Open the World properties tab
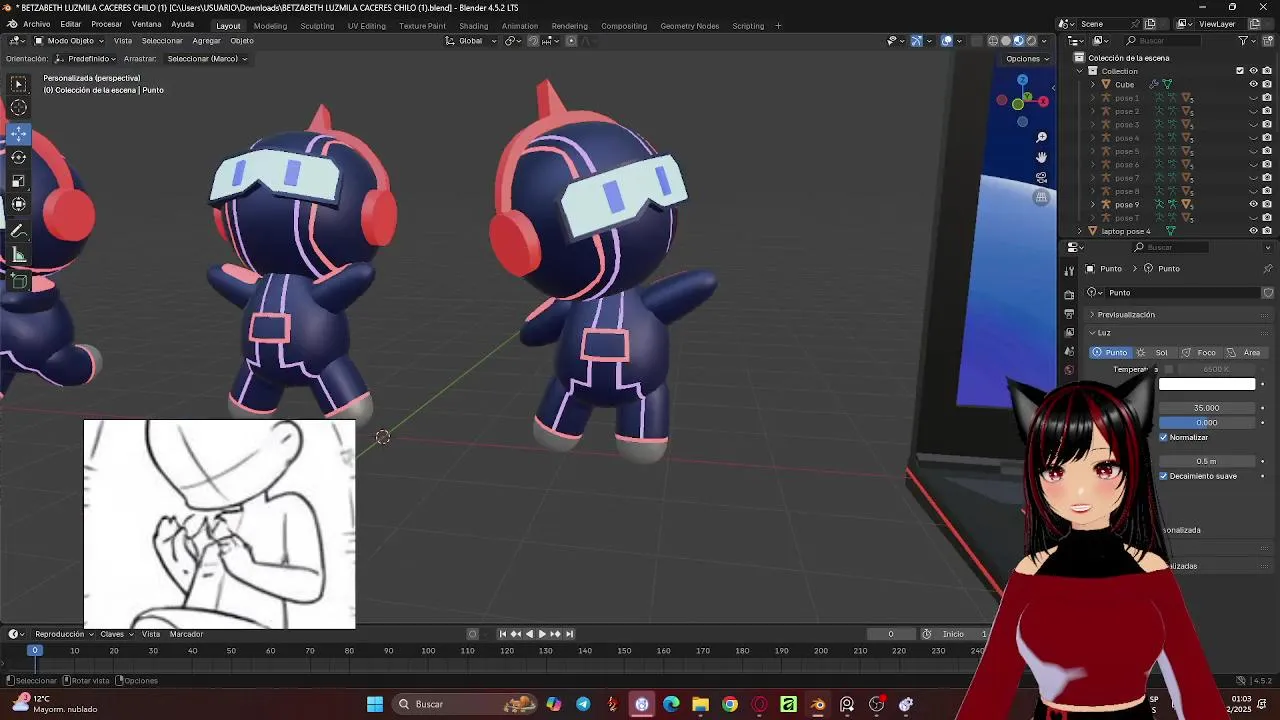Viewport: 1280px width, 720px height. 1069,371
